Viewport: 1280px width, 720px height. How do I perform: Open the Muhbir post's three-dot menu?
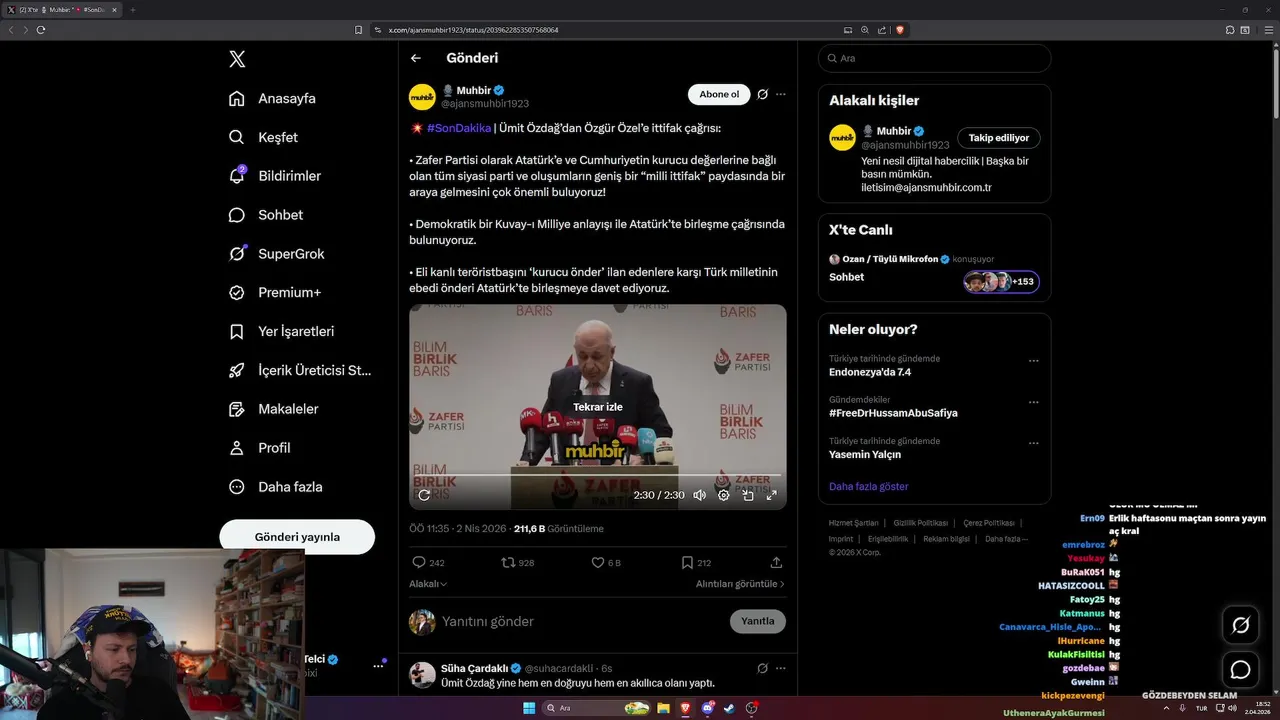[x=781, y=94]
